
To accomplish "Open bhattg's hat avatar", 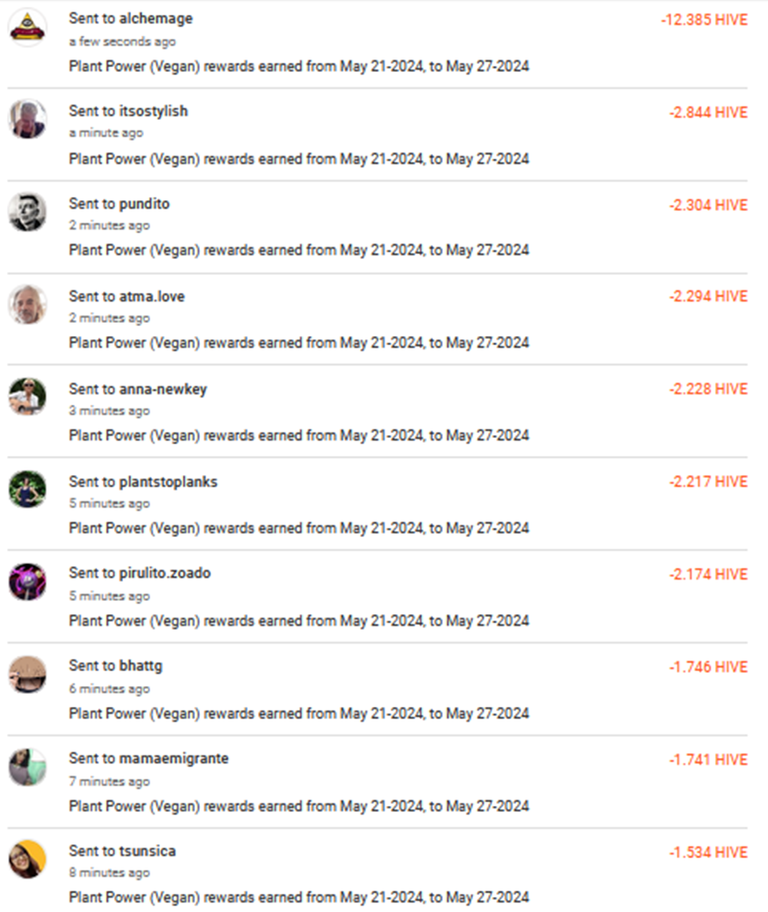I will [27, 674].
